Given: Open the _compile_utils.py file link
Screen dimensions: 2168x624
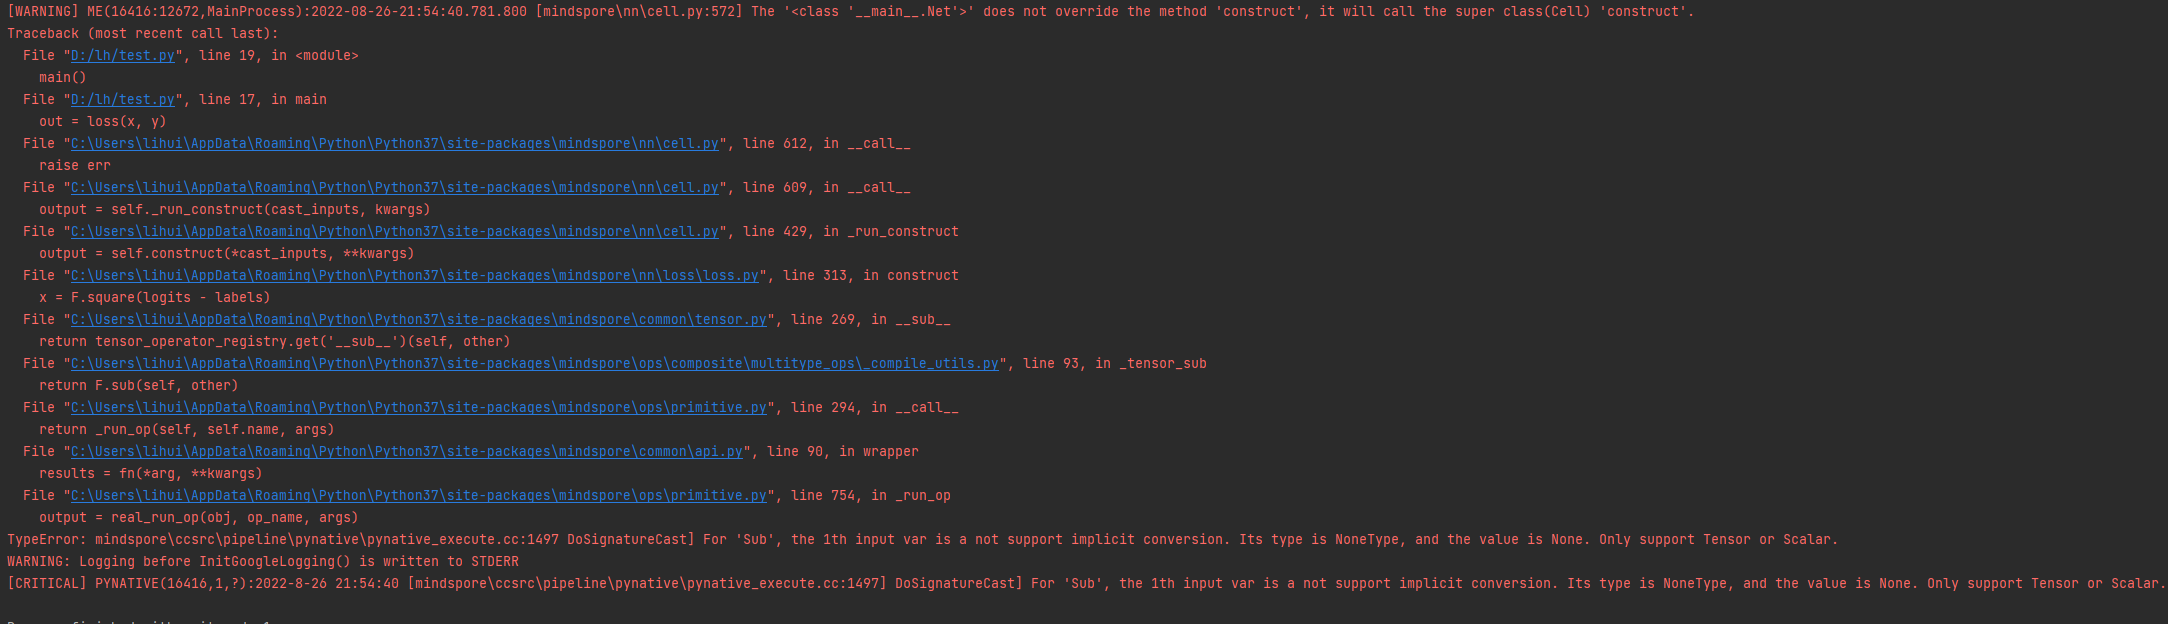Looking at the screenshot, I should click(x=534, y=364).
